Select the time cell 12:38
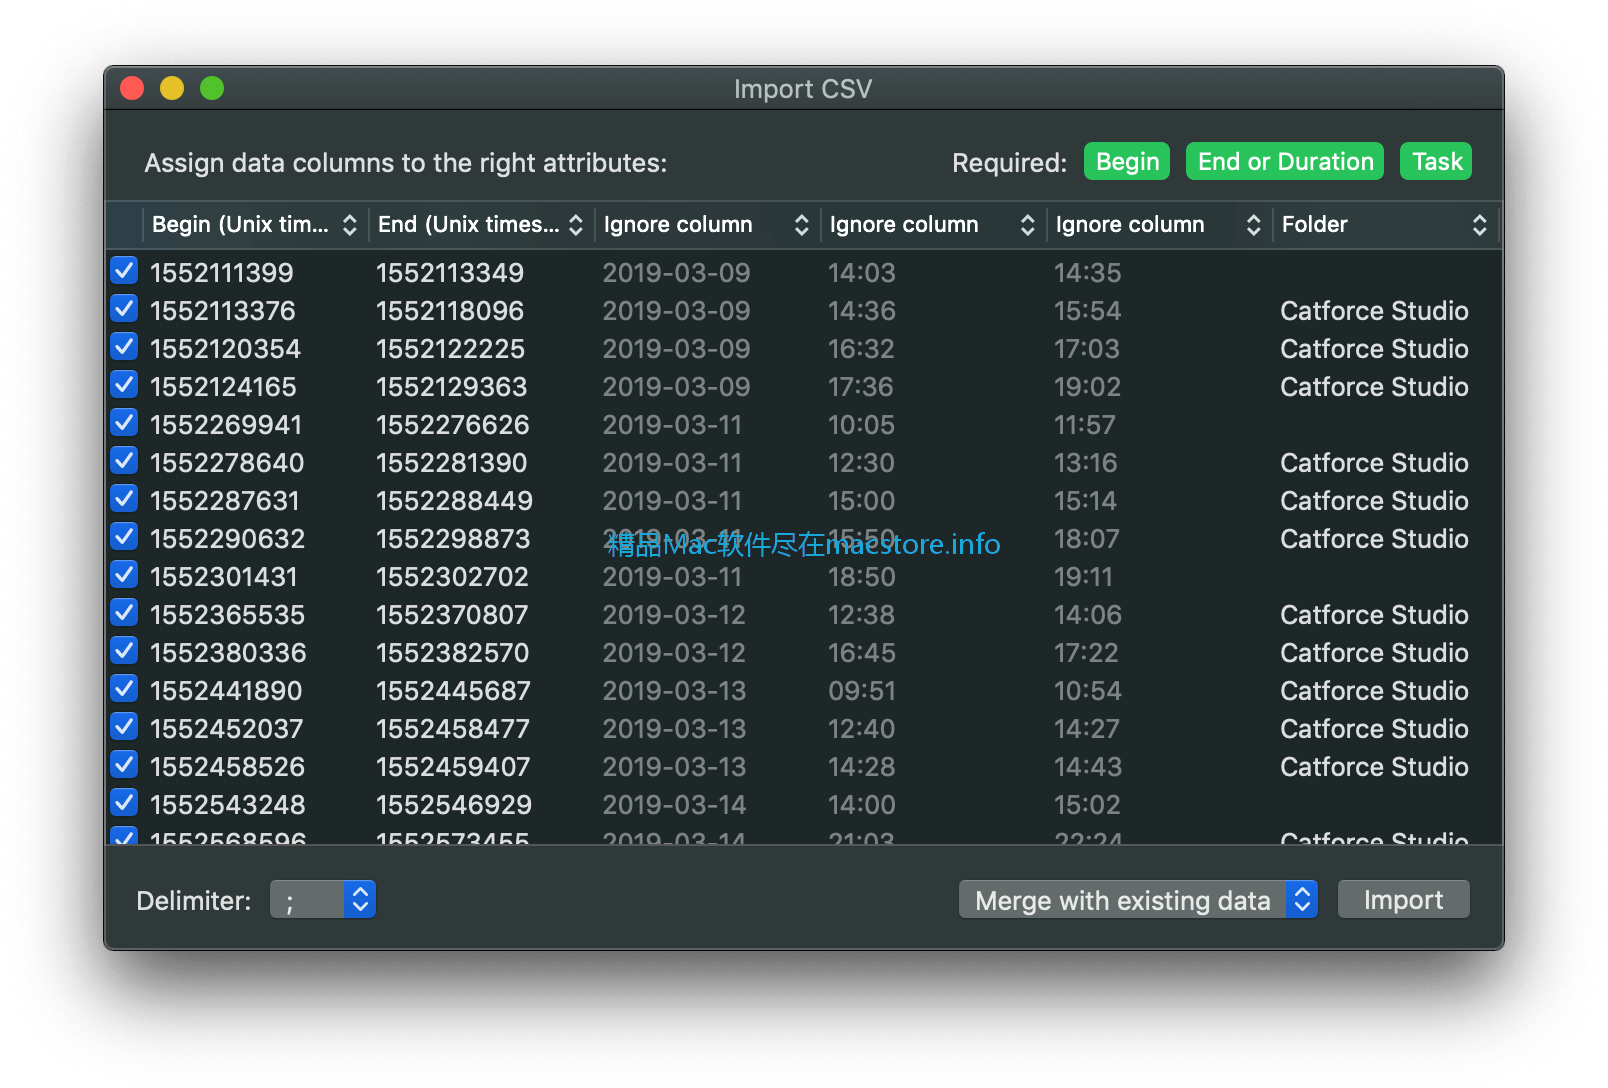 tap(862, 615)
